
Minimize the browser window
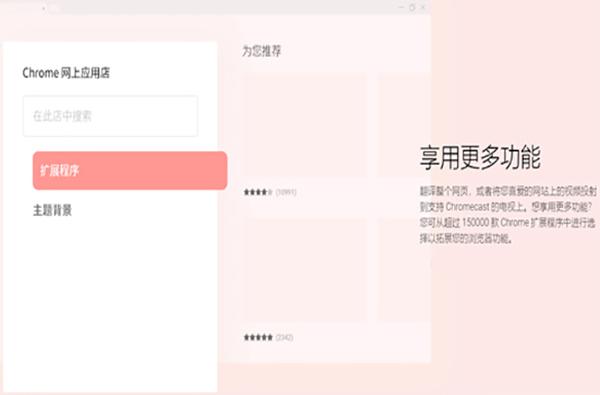[x=401, y=7]
